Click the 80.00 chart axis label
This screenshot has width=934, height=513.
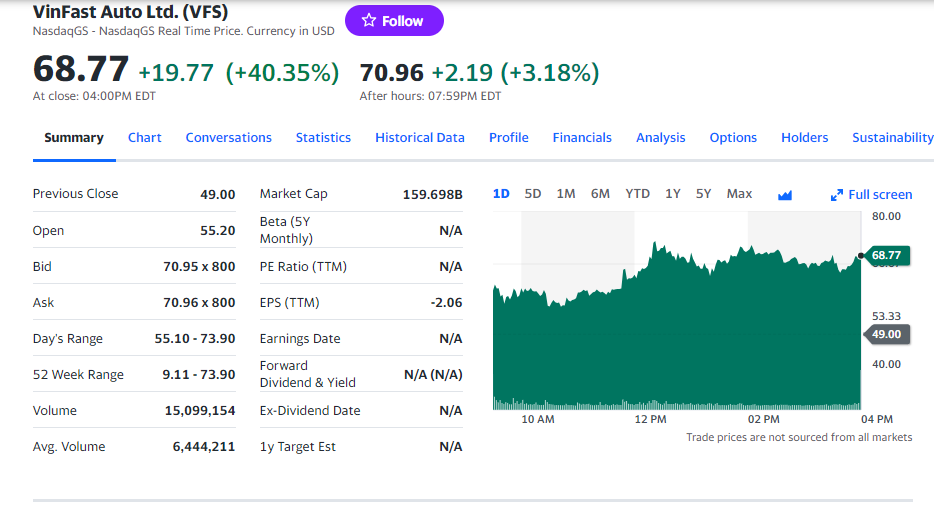886,216
